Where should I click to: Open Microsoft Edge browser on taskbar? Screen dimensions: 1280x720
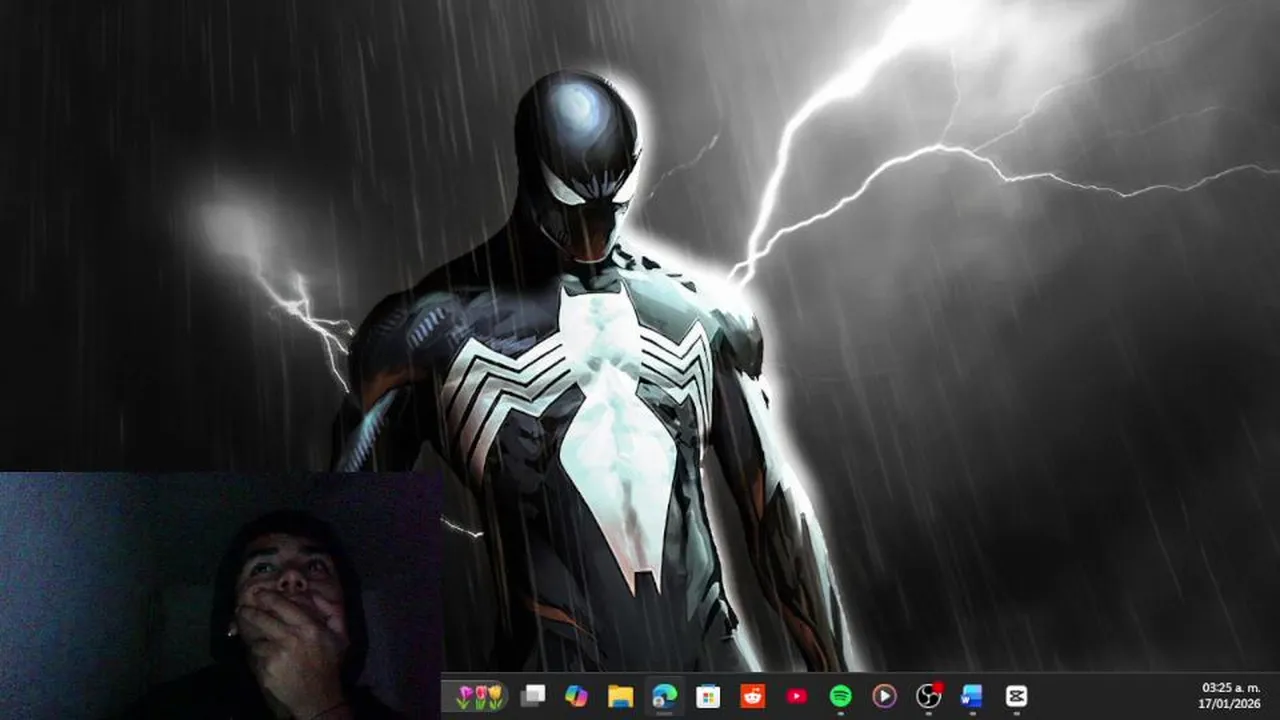click(664, 696)
